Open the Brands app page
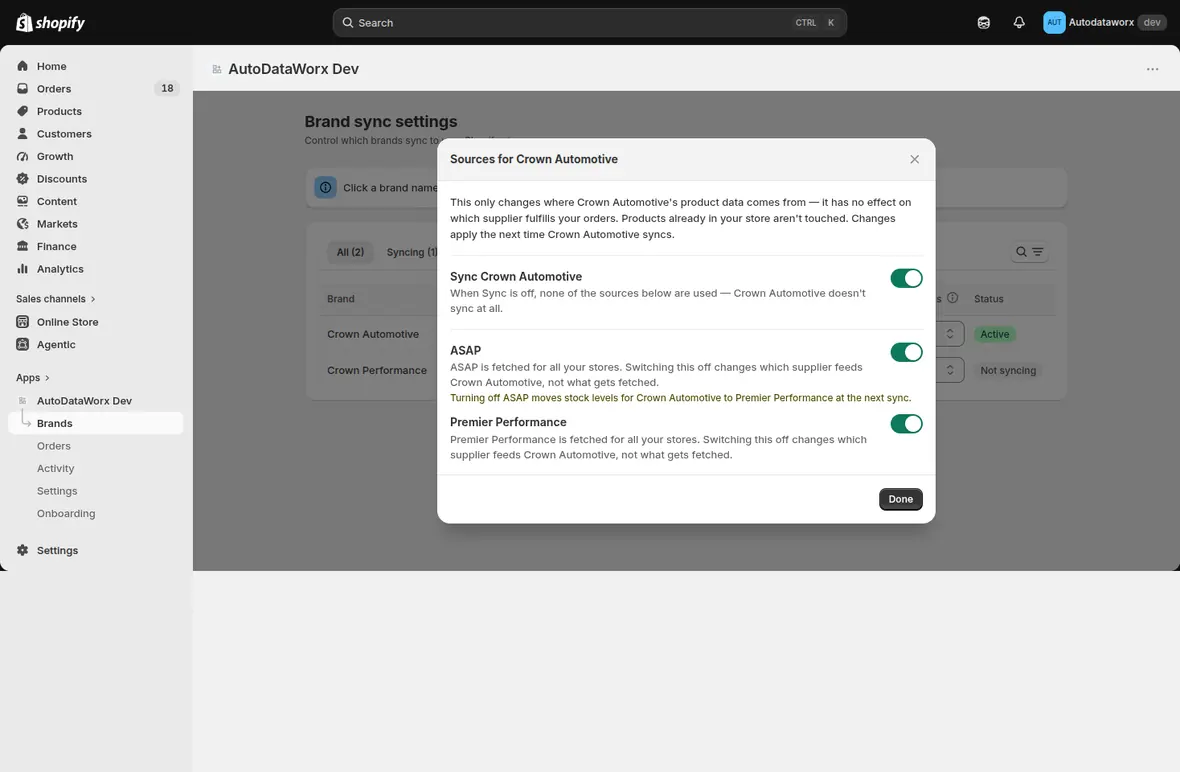Screen dimensions: 1180x772 (96, 424)
